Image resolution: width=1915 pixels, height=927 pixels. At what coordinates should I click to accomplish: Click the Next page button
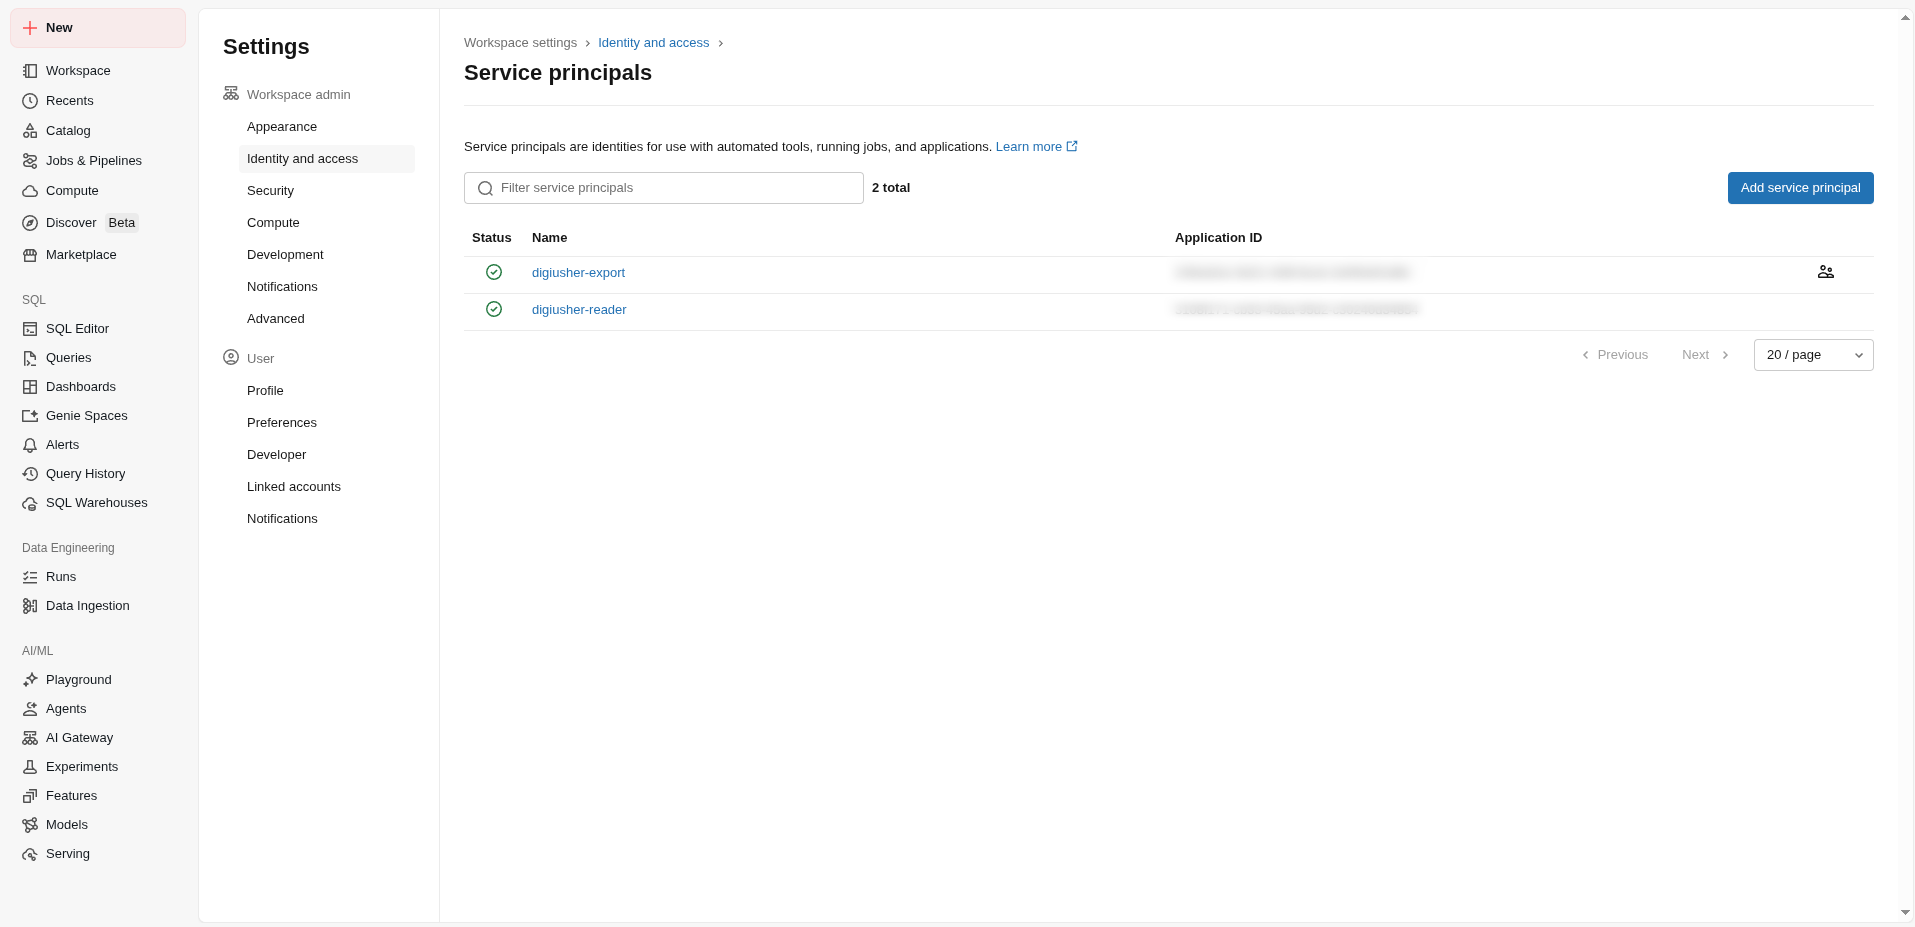(1705, 355)
